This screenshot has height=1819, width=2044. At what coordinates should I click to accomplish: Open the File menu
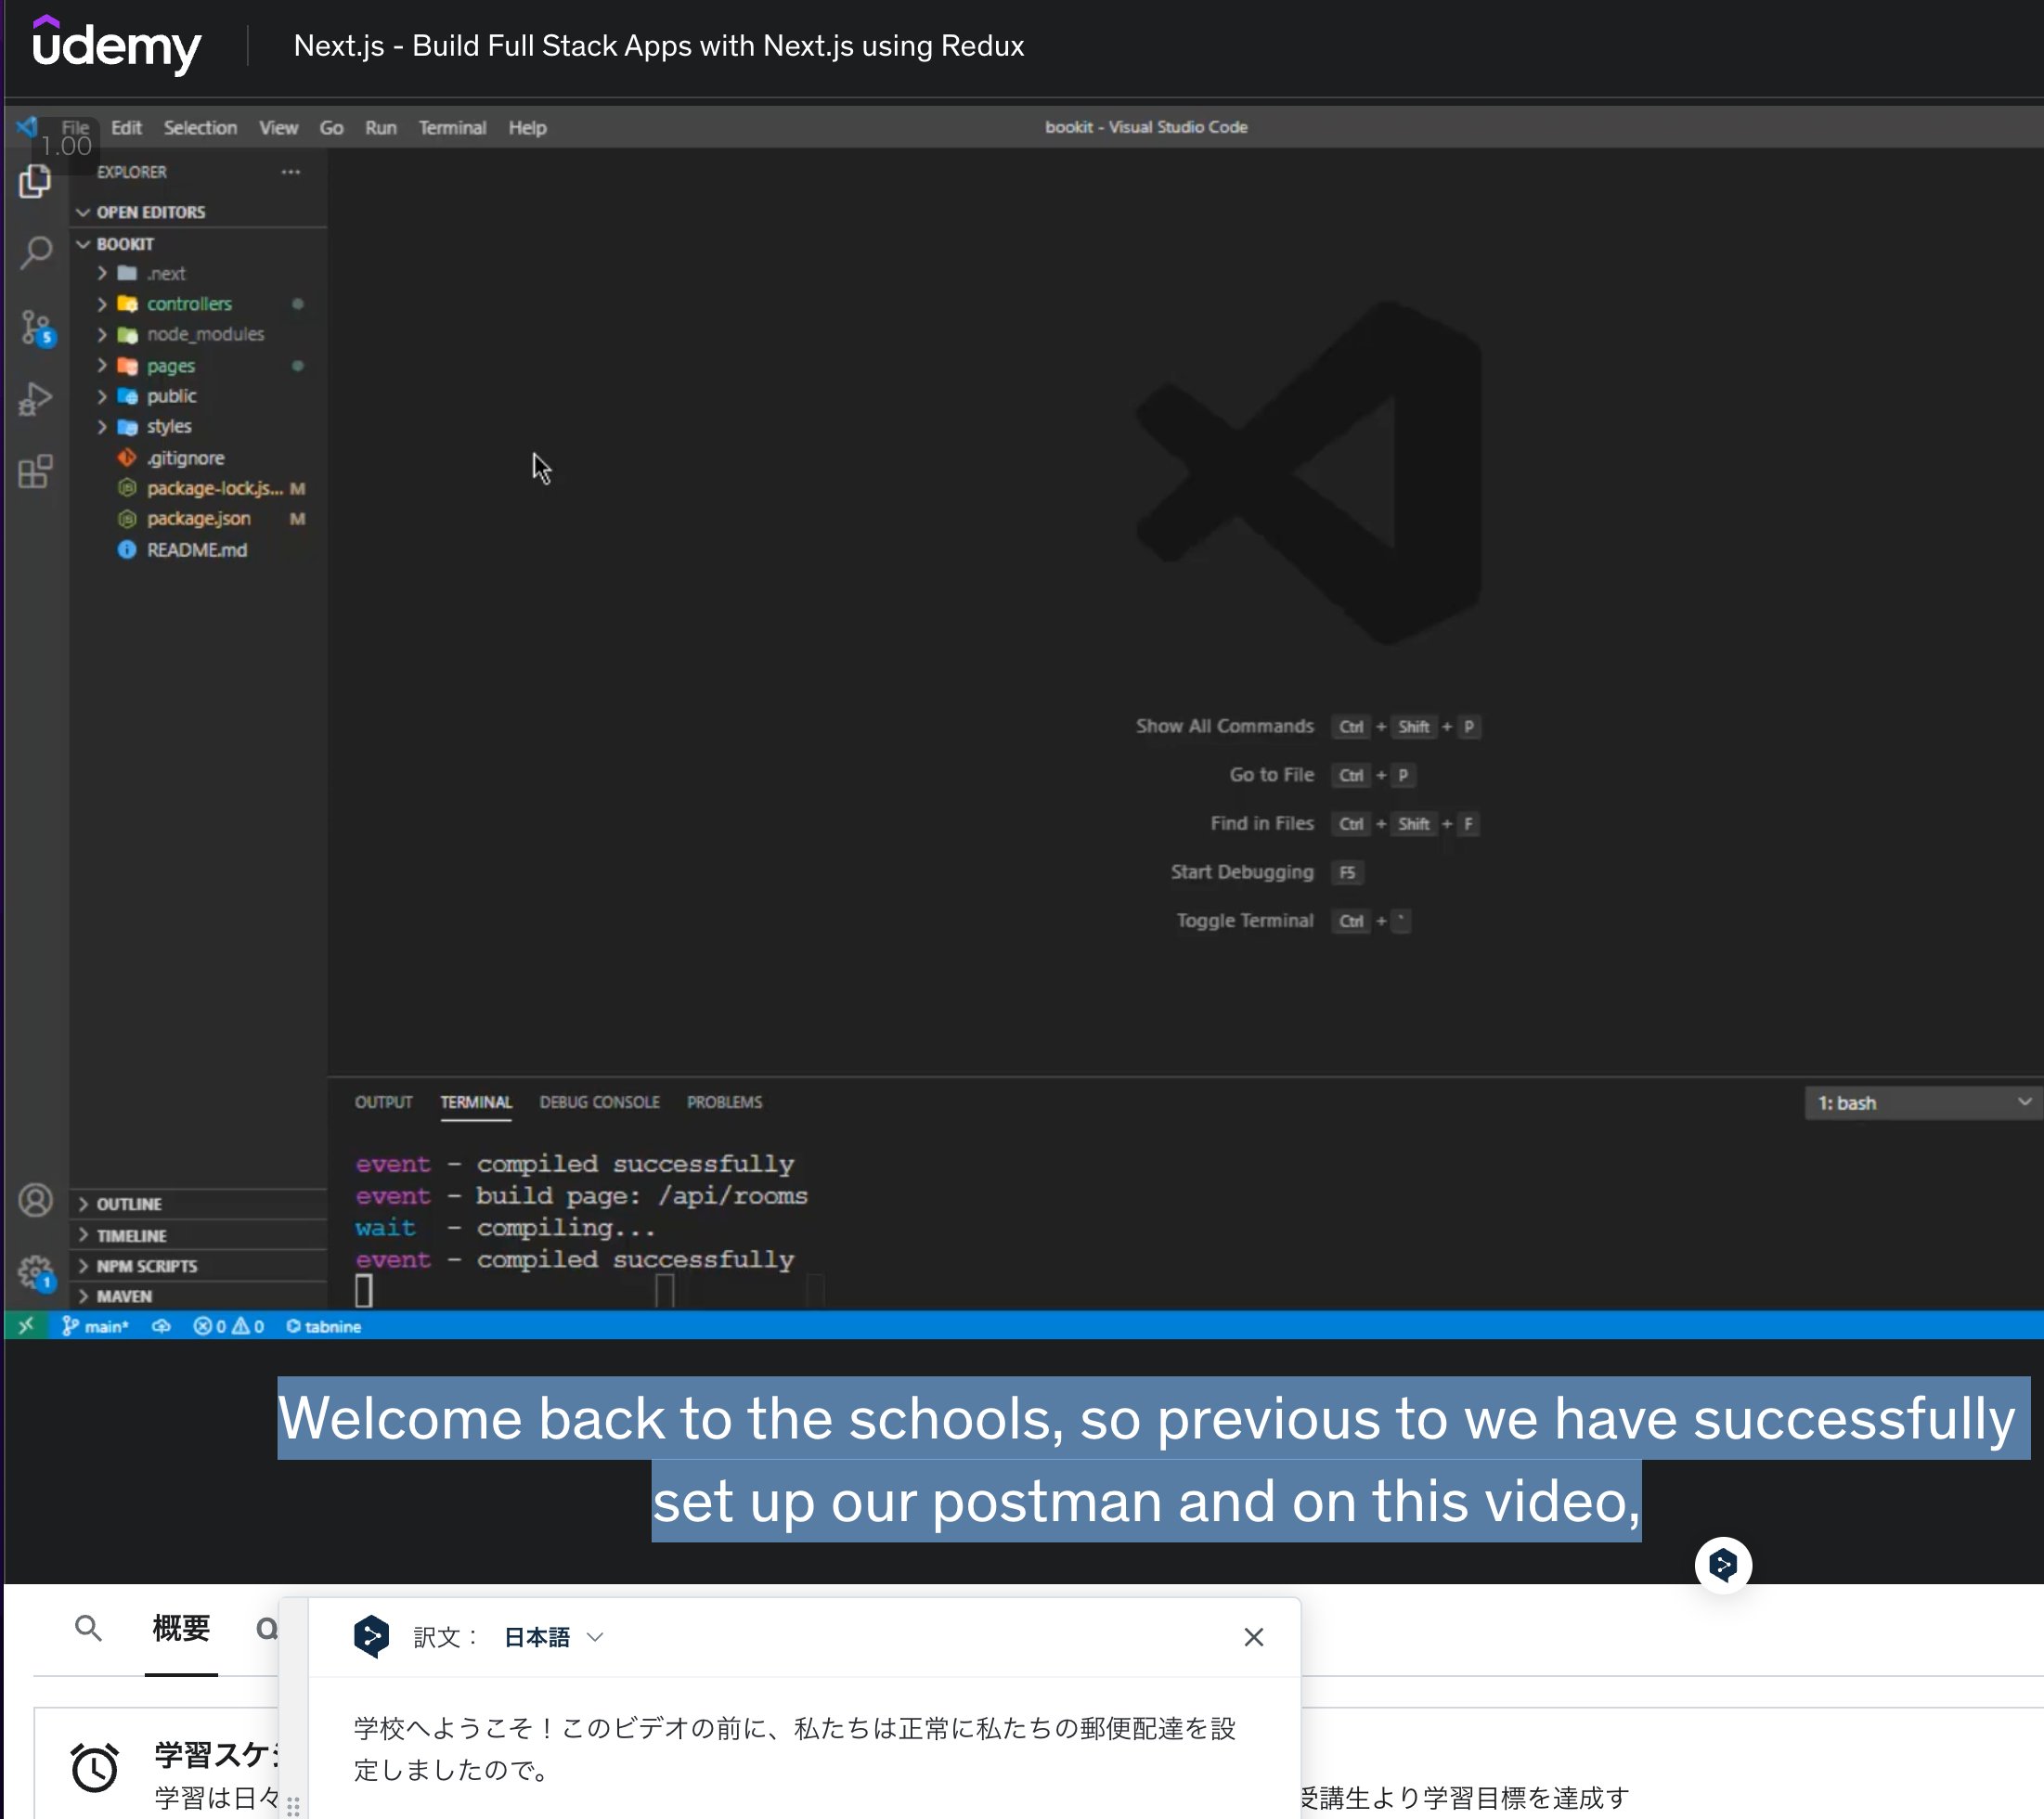[75, 127]
